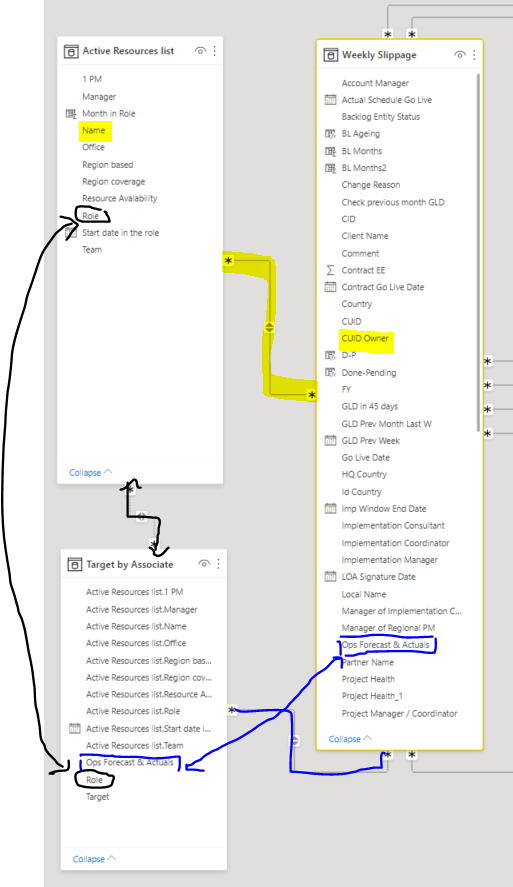Toggle visibility eye of Active Resources list
The image size is (513, 887).
tap(200, 51)
